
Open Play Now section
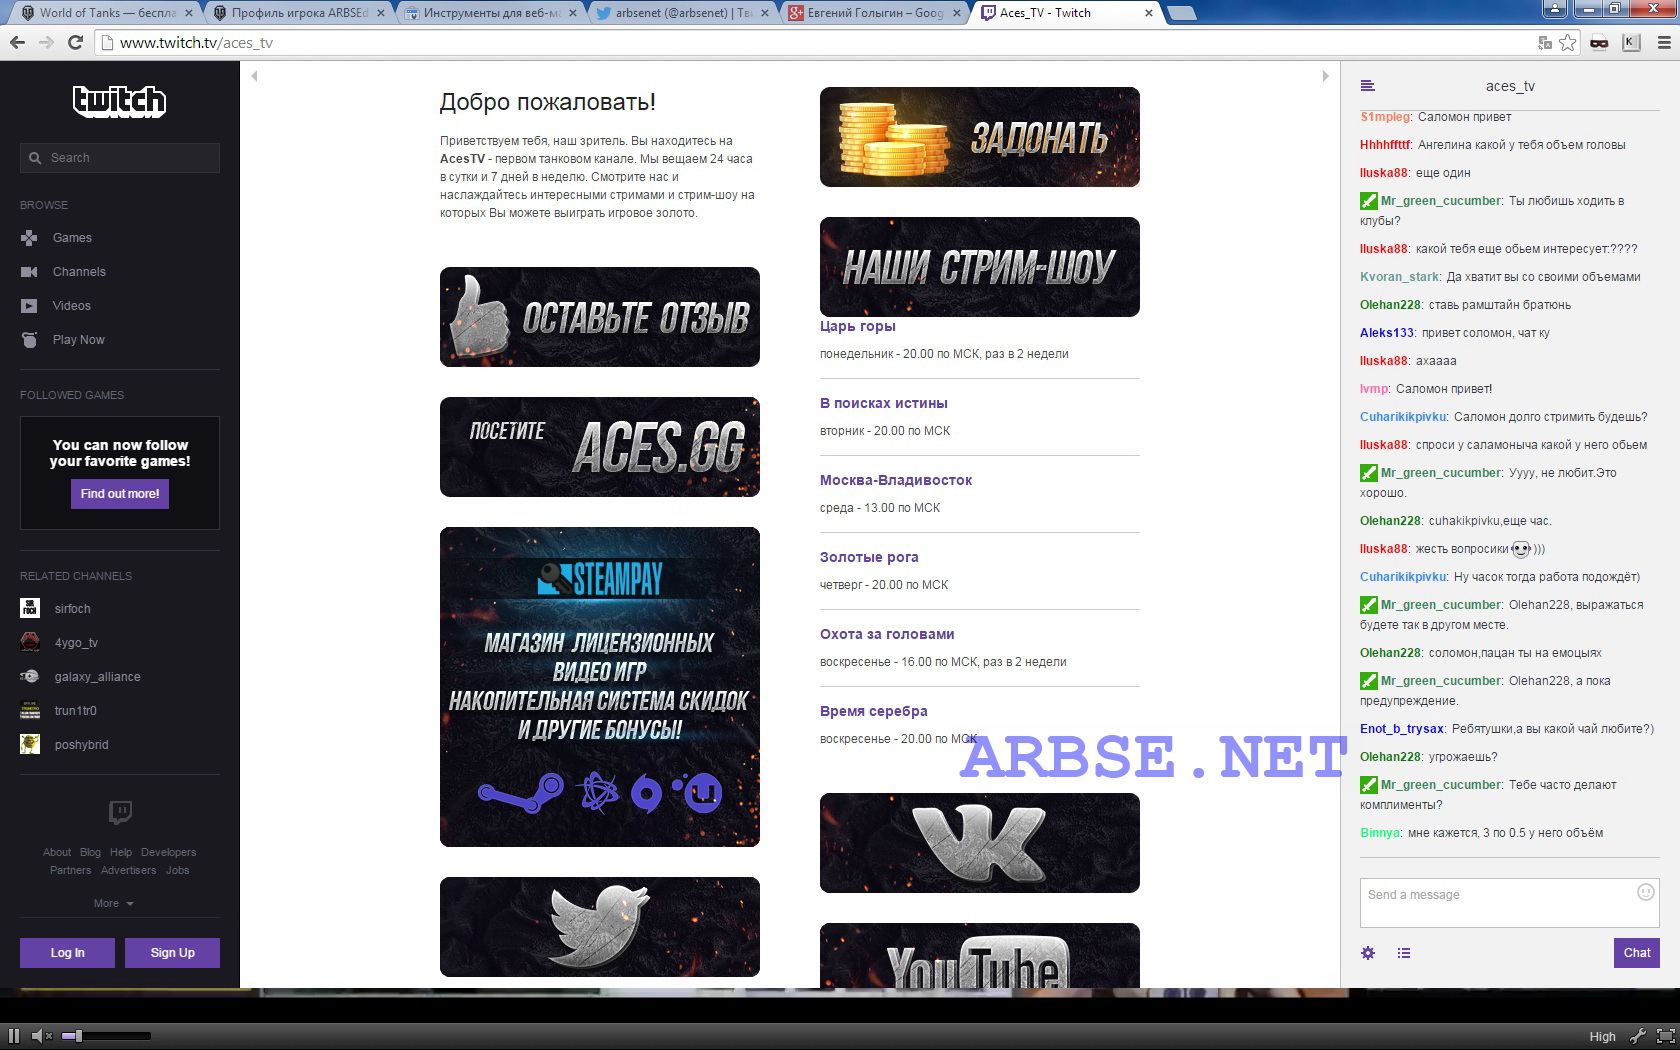[78, 340]
